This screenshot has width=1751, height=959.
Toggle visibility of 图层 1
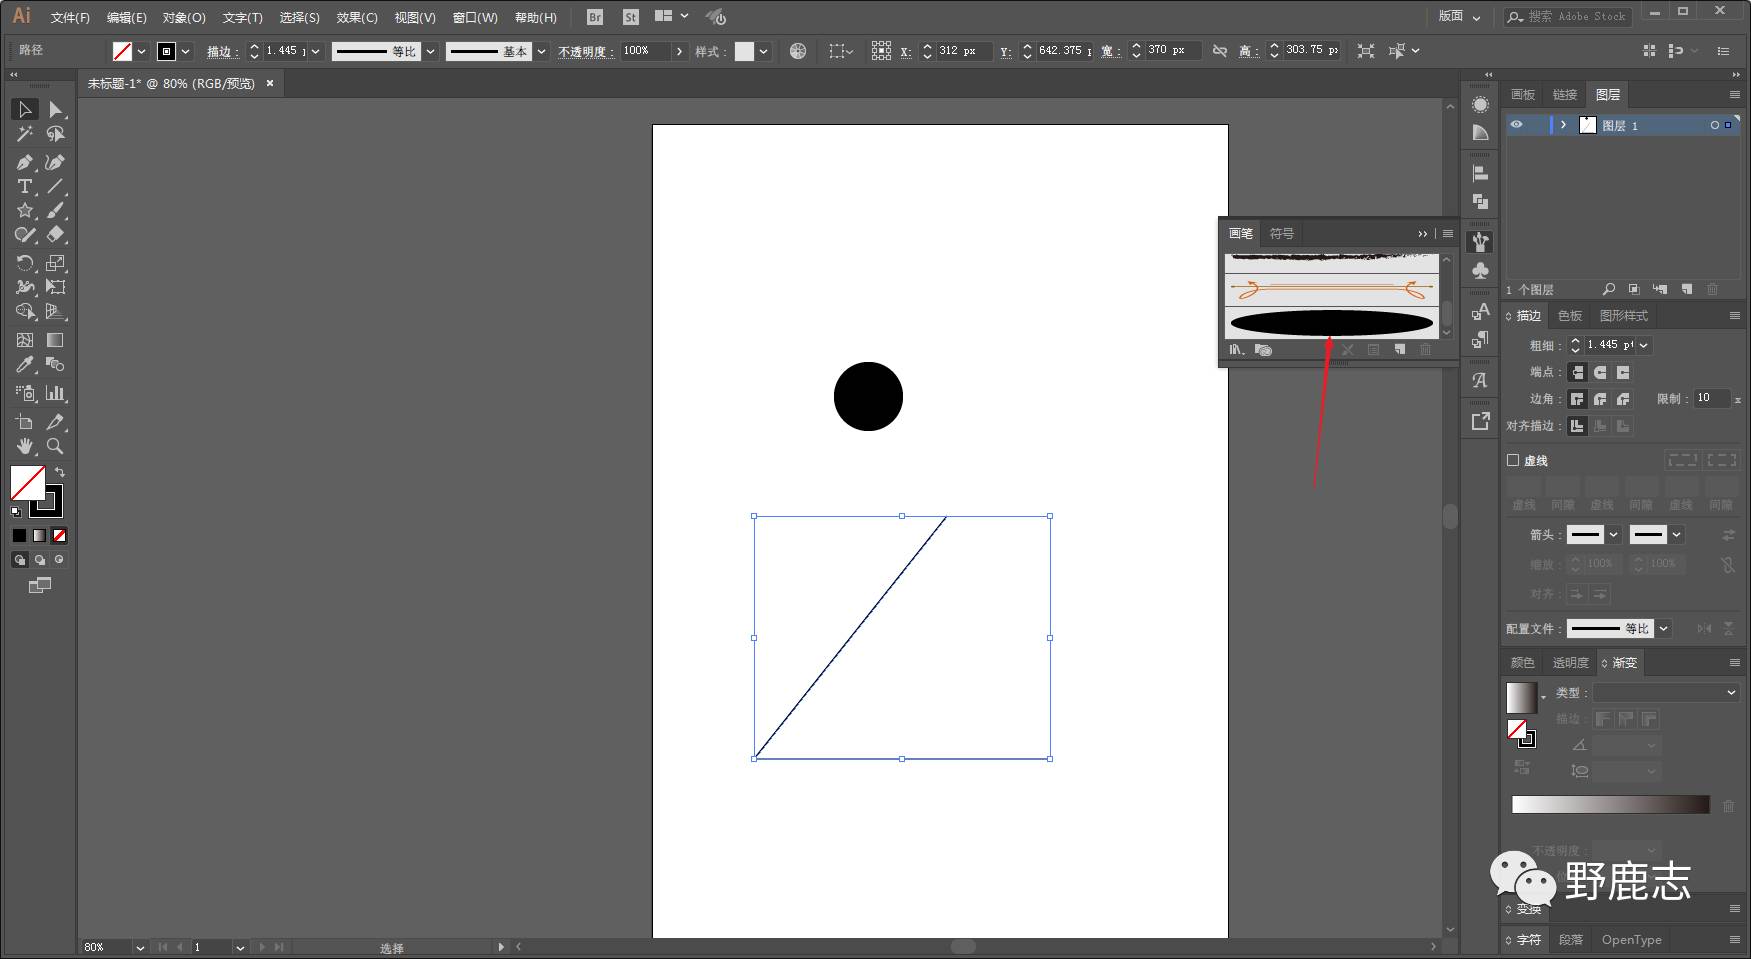[1516, 125]
